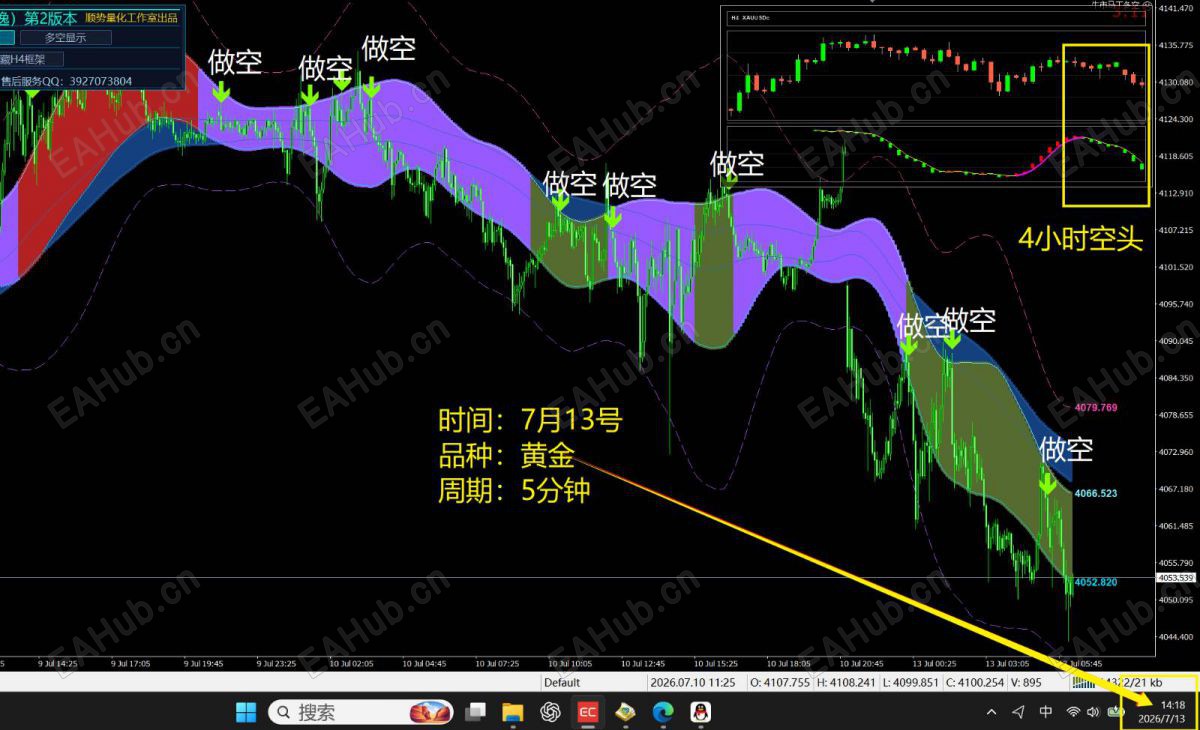Open the Wi-Fi network tray icon
1200x730 pixels.
1073,712
